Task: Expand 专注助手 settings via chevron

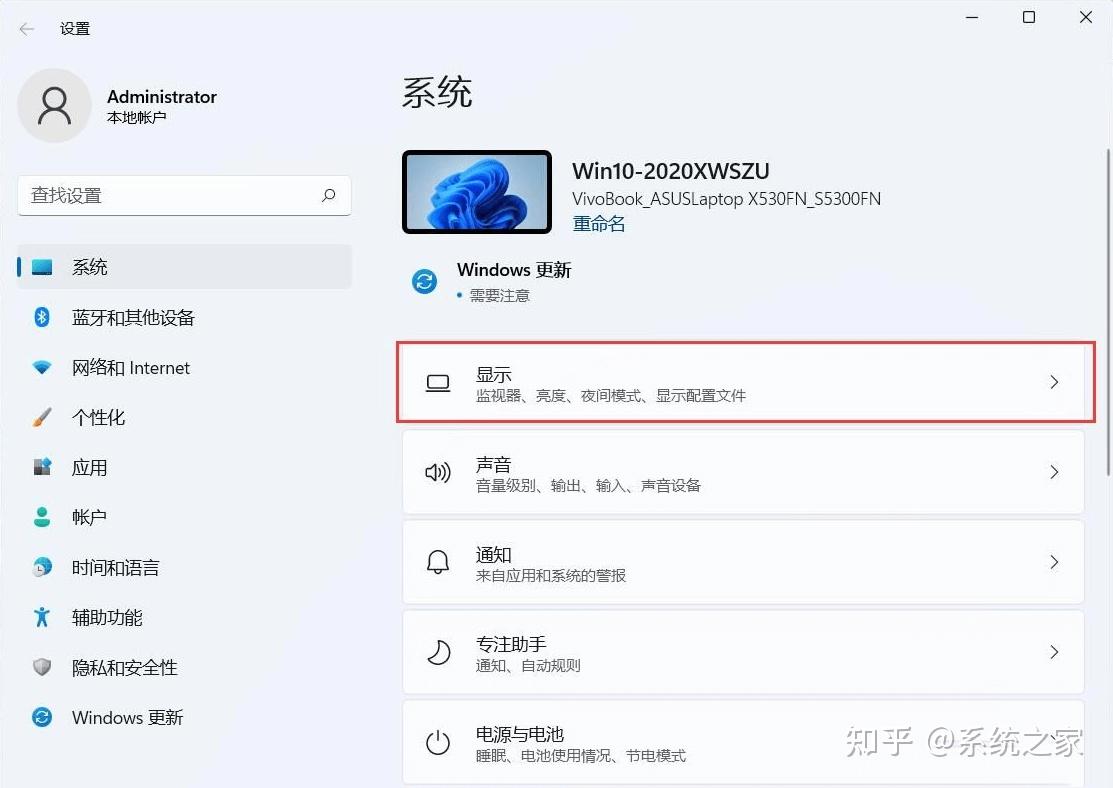Action: click(1054, 652)
